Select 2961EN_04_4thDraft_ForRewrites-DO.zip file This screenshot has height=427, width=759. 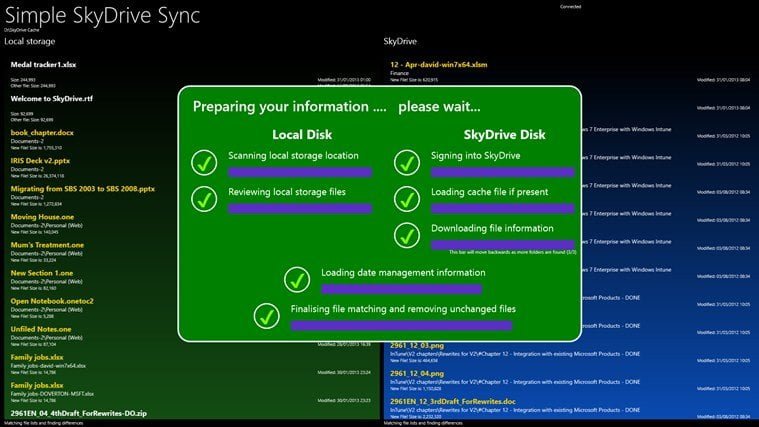click(x=78, y=413)
